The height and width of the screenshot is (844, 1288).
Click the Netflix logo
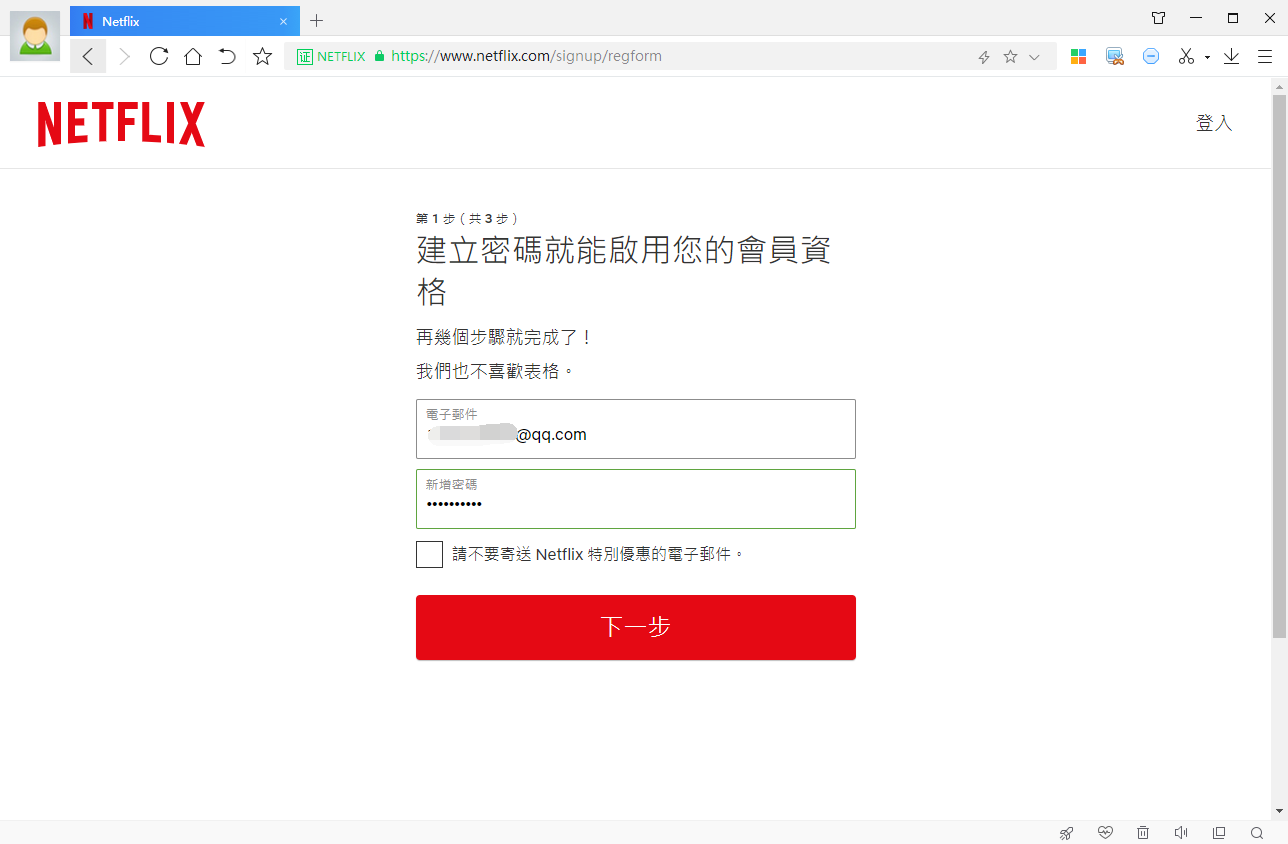tap(121, 124)
